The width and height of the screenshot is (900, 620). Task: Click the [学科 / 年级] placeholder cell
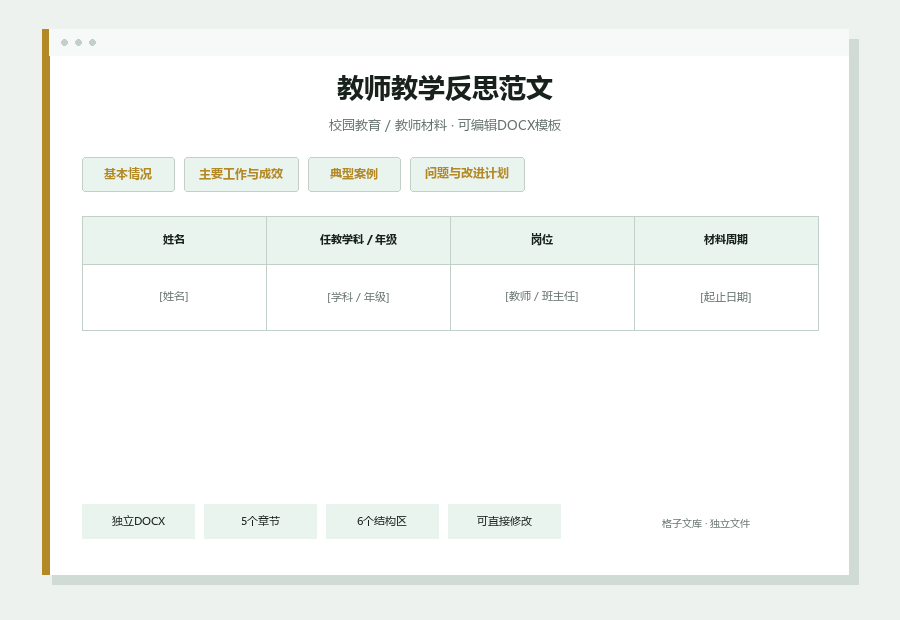(358, 297)
